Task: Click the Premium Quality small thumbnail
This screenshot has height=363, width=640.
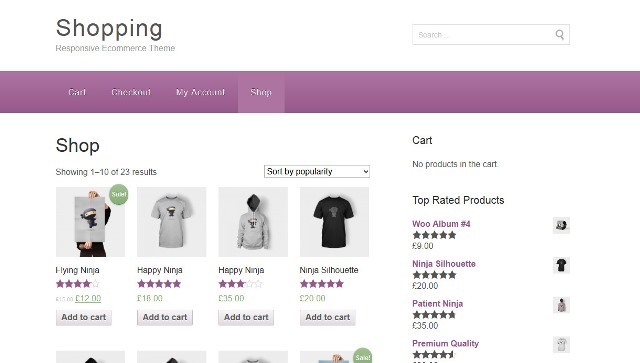Action: coord(561,345)
